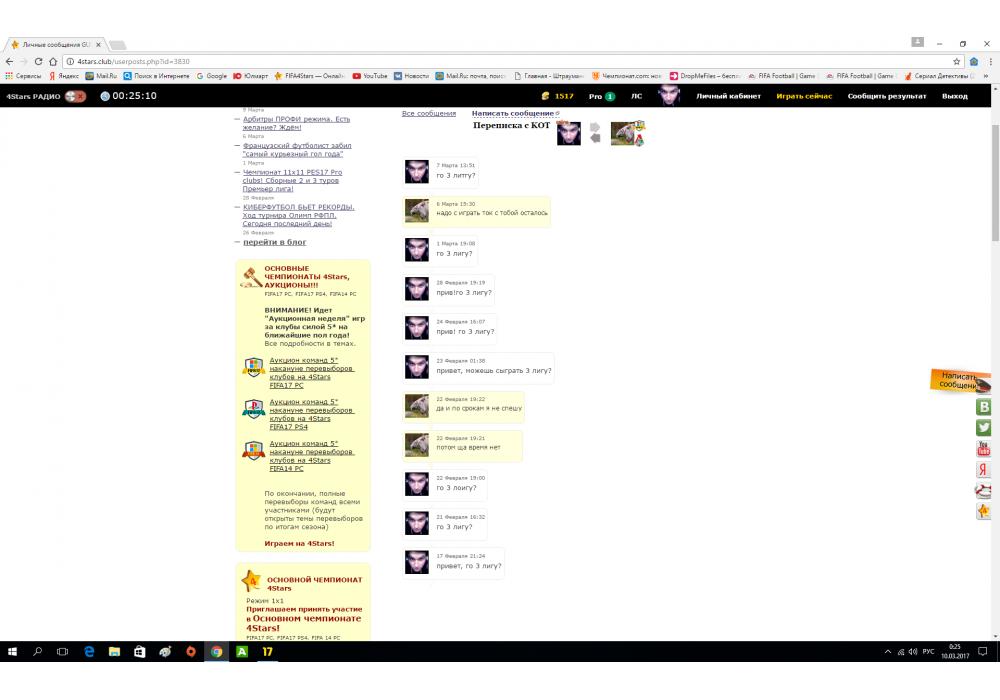This screenshot has width=1000, height=700.
Task: Open the Twitter share icon
Action: tap(984, 428)
